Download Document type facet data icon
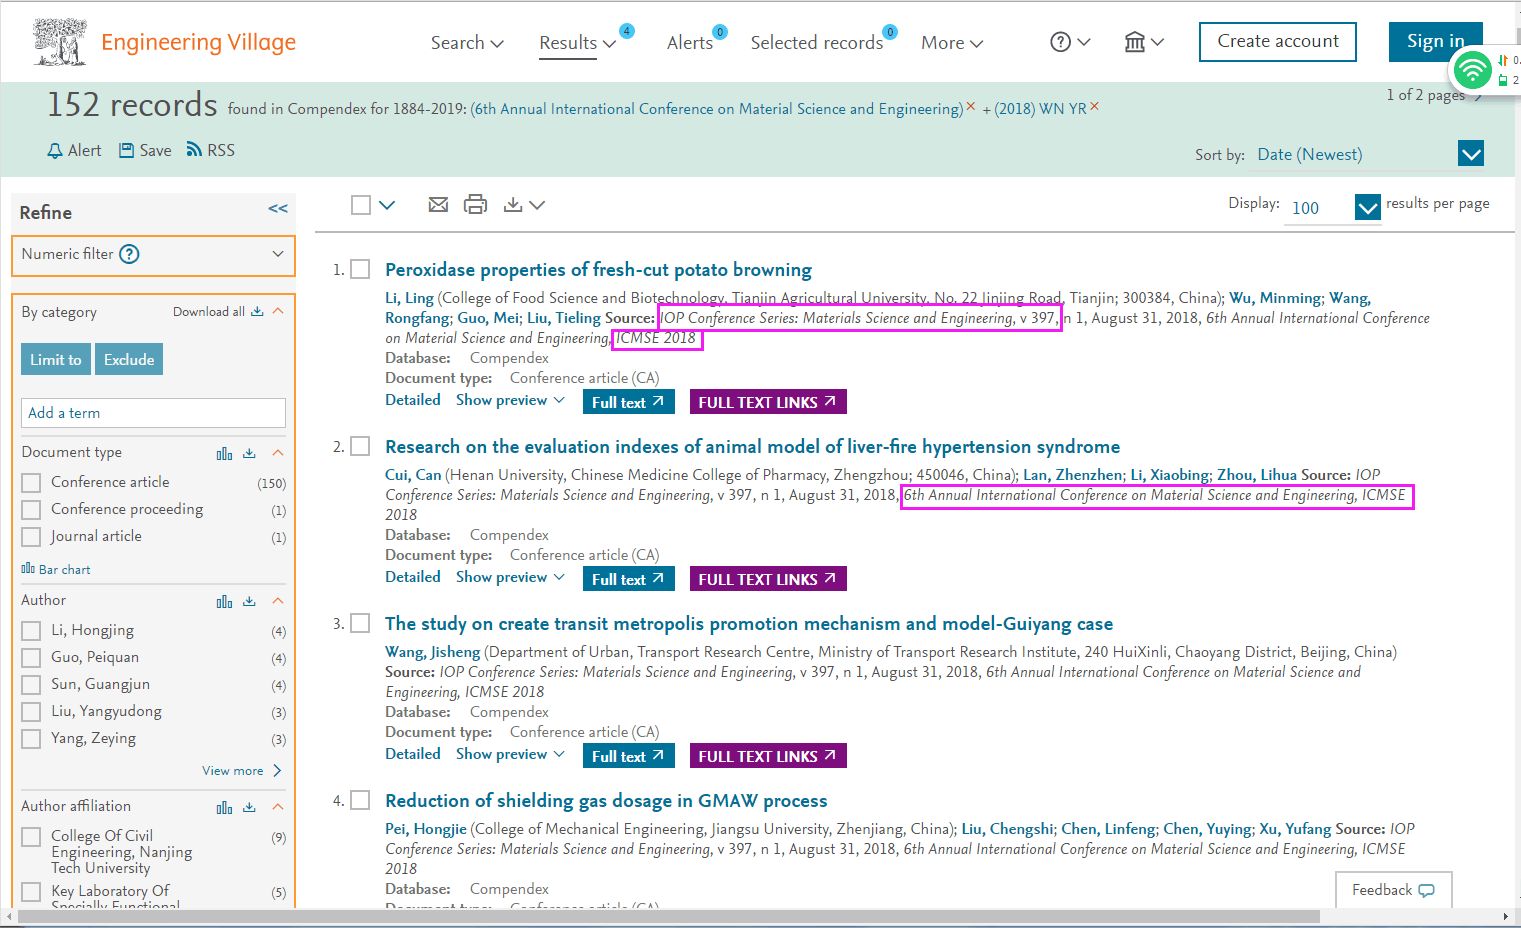The height and width of the screenshot is (928, 1521). pos(249,453)
